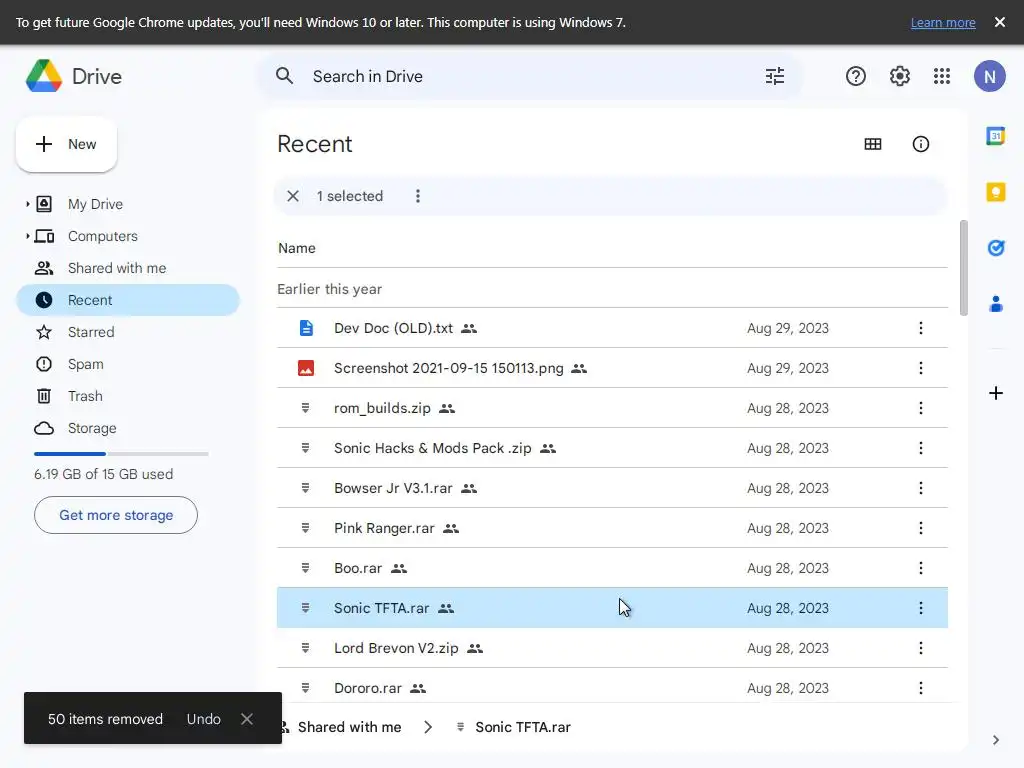Open Google Keep side panel
The width and height of the screenshot is (1024, 768).
[995, 192]
